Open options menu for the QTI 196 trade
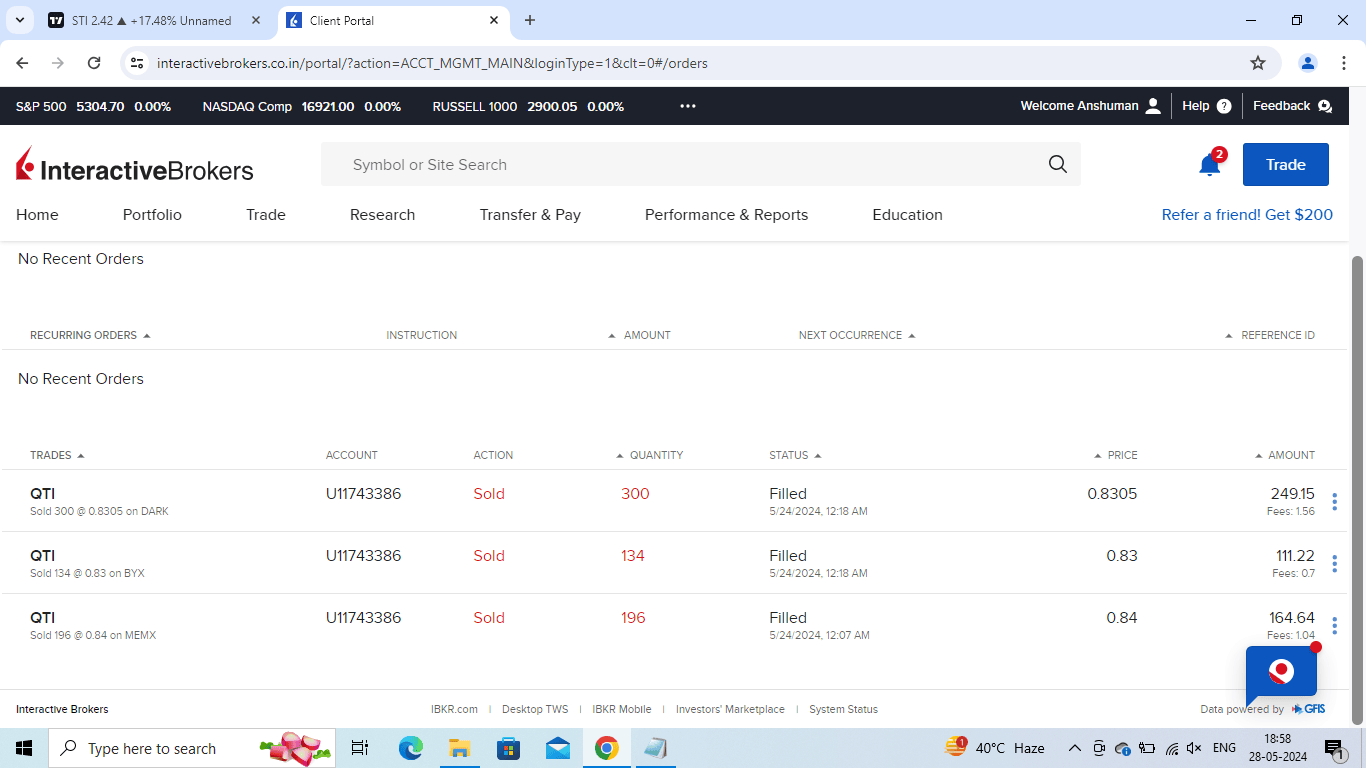 tap(1334, 626)
